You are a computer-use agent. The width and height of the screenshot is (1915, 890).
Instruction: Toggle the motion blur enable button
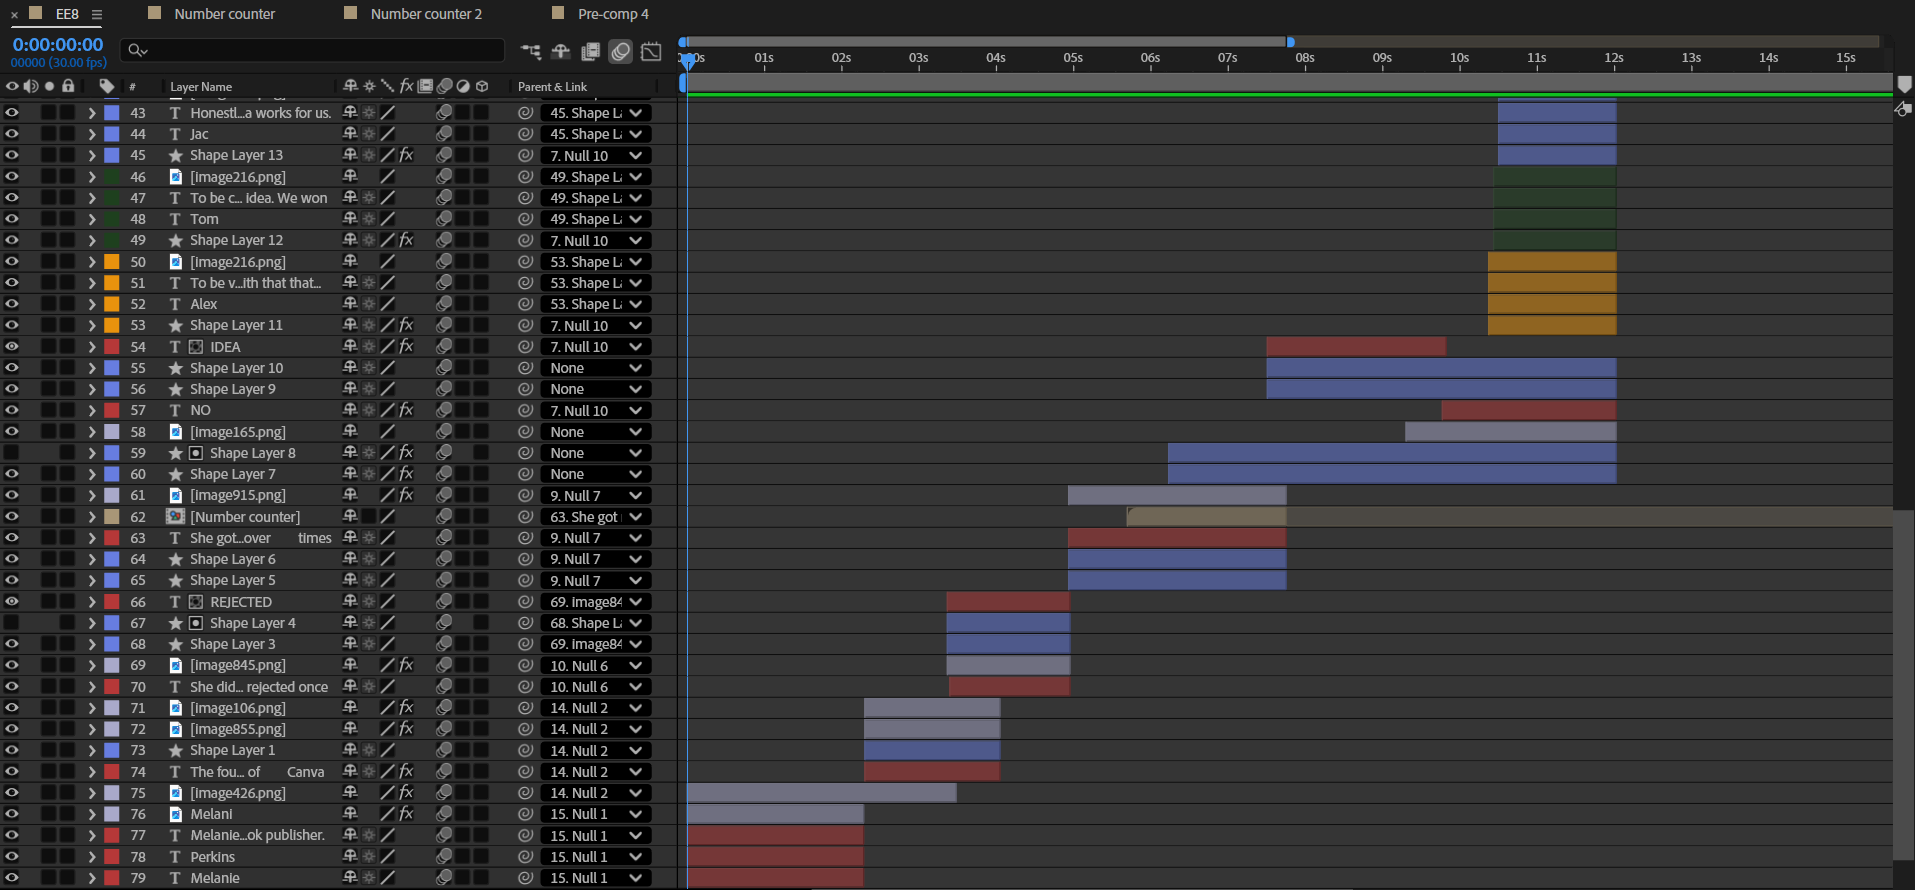pos(621,51)
